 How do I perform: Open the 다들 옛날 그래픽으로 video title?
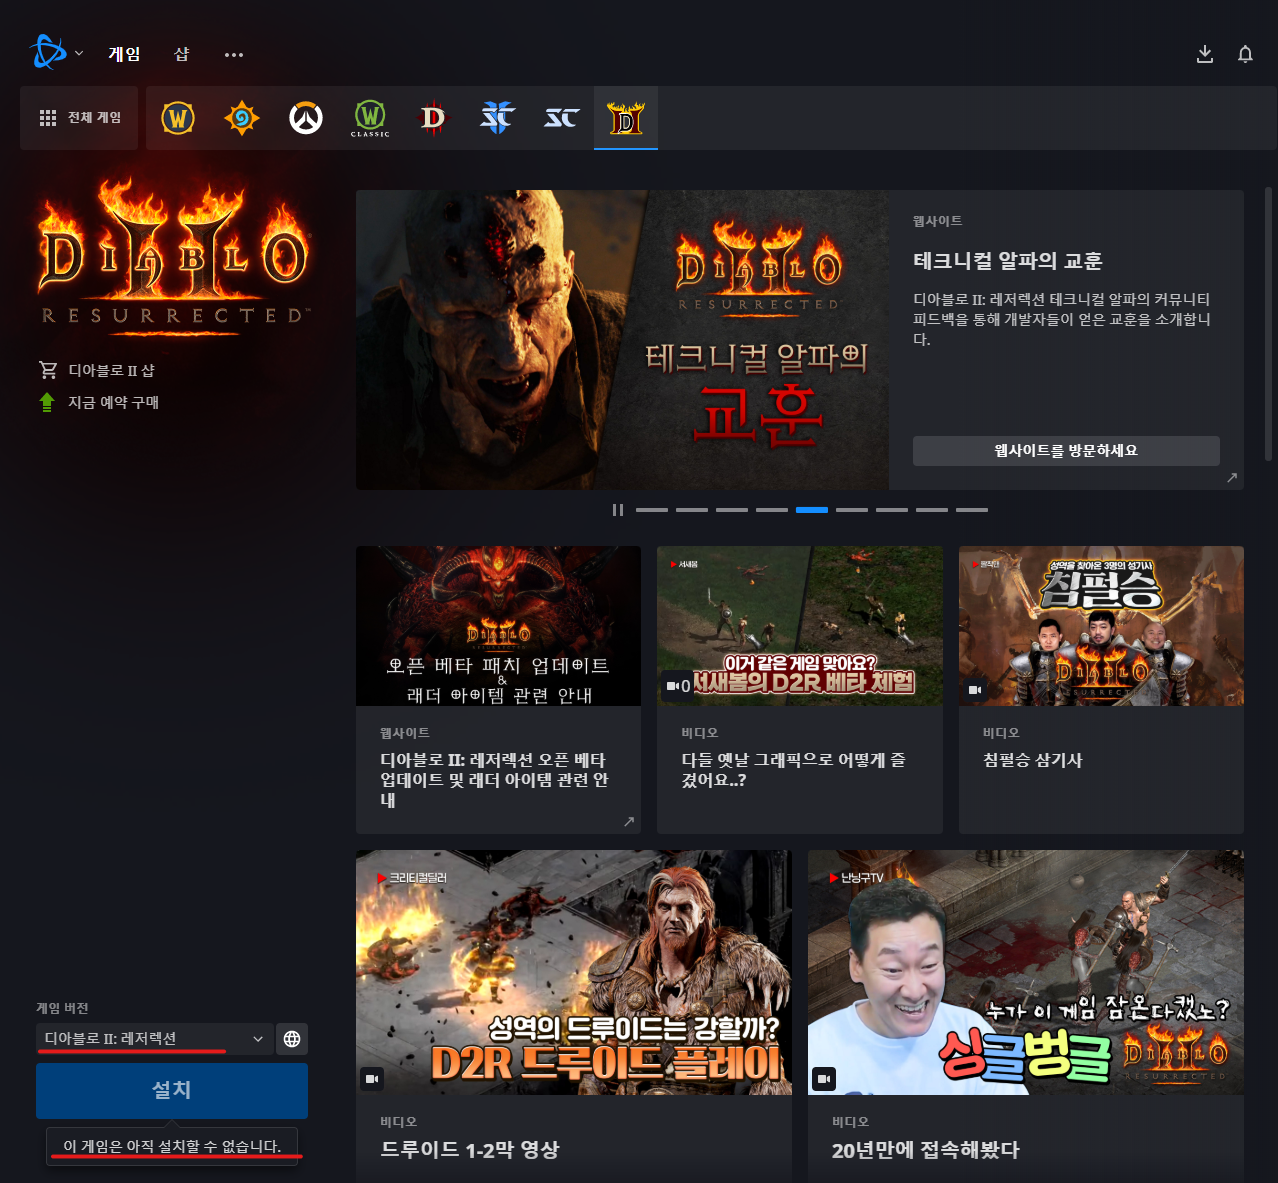pos(793,770)
